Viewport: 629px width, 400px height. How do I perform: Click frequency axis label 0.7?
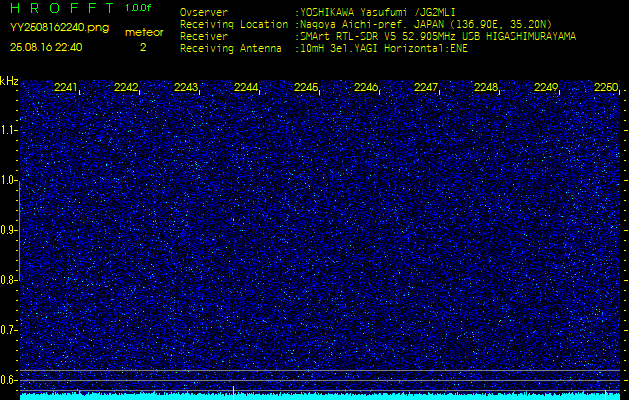coord(8,330)
